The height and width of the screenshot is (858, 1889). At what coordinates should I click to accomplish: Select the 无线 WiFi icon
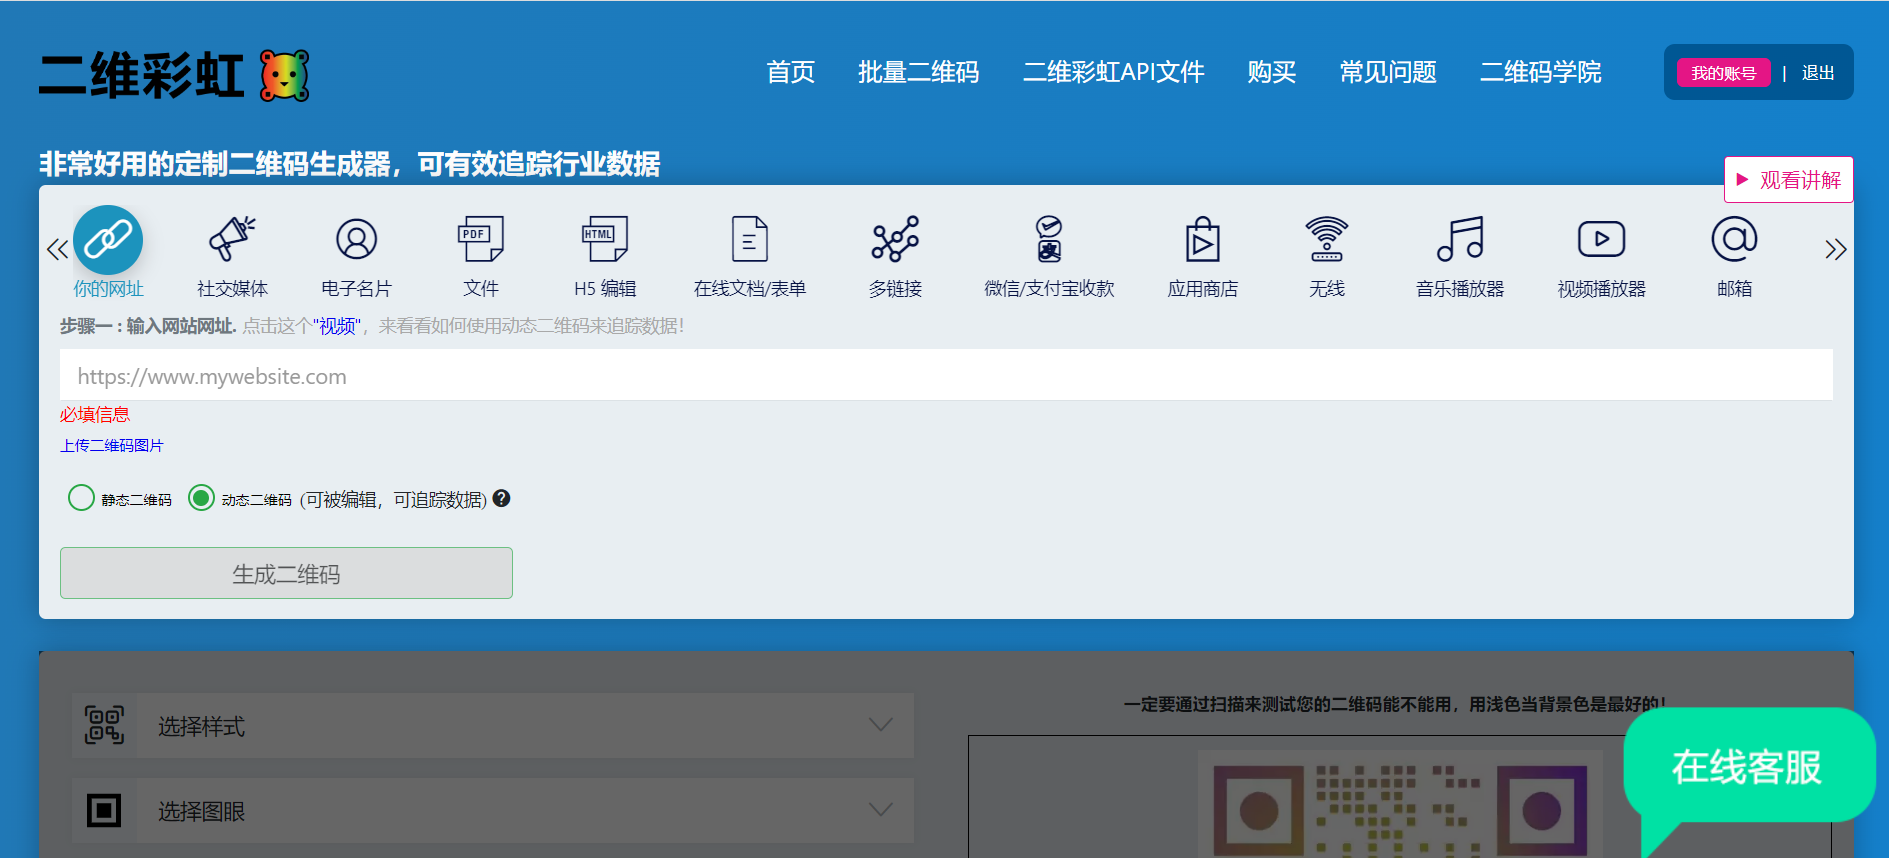pyautogui.click(x=1327, y=240)
